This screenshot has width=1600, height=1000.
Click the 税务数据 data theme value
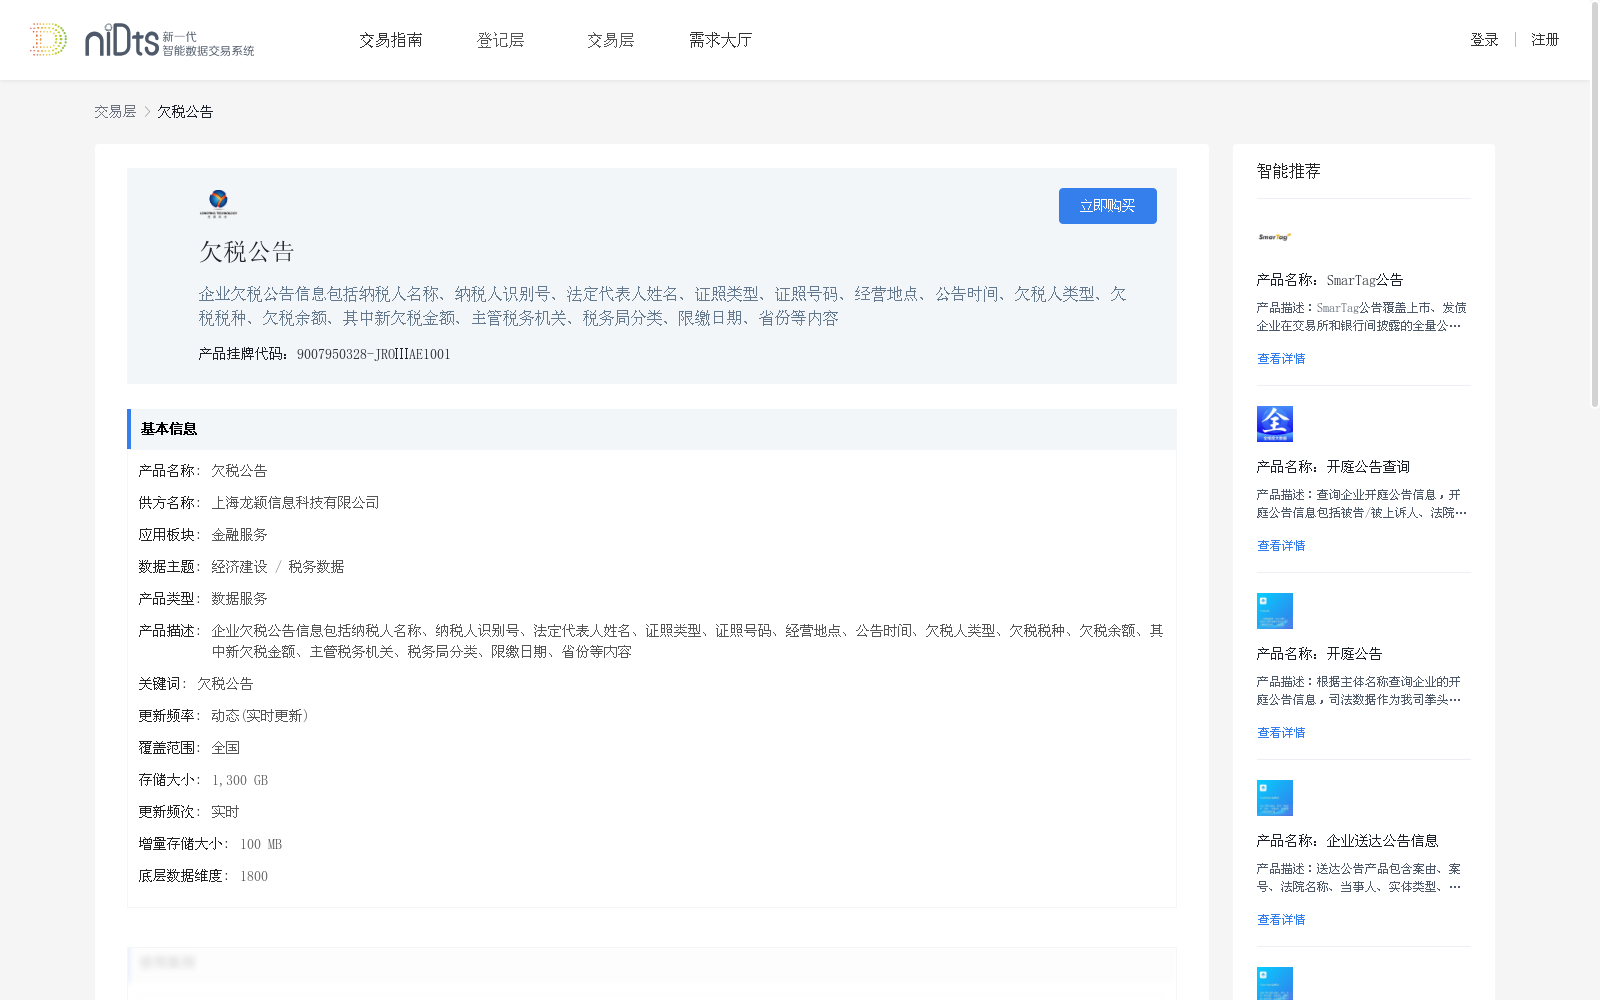(316, 567)
